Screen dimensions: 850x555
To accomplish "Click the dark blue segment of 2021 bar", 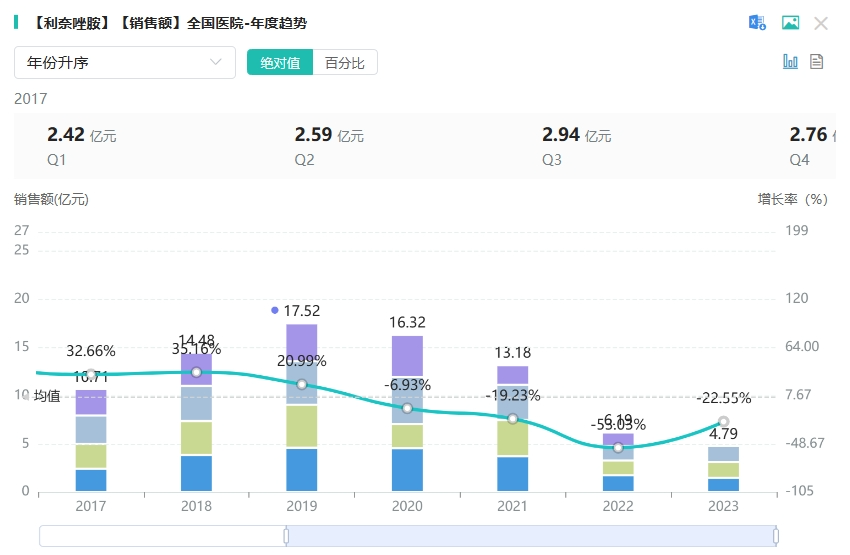I will pyautogui.click(x=513, y=474).
